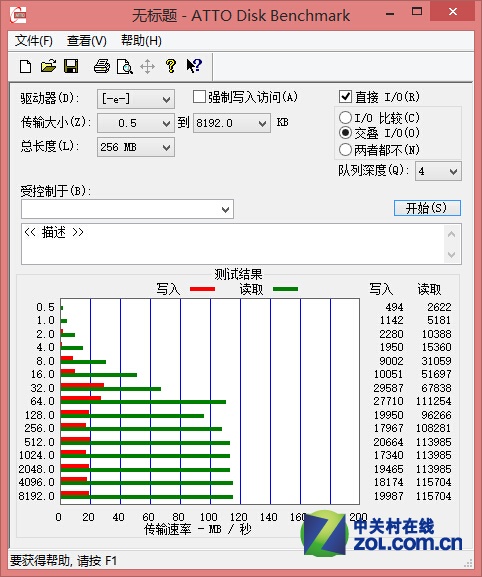
Task: Toggle 直接 I/O(R) checkbox
Action: click(345, 97)
